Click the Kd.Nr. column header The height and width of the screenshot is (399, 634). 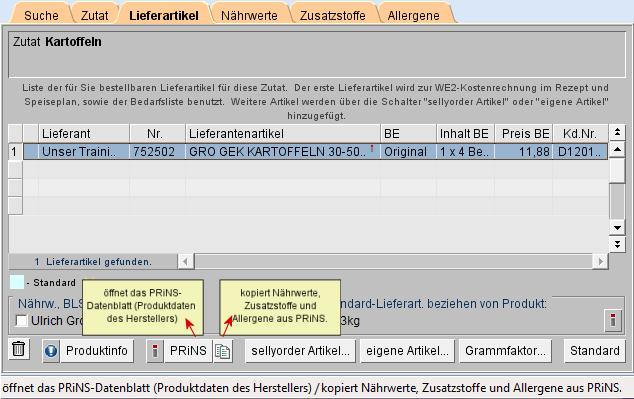(580, 133)
